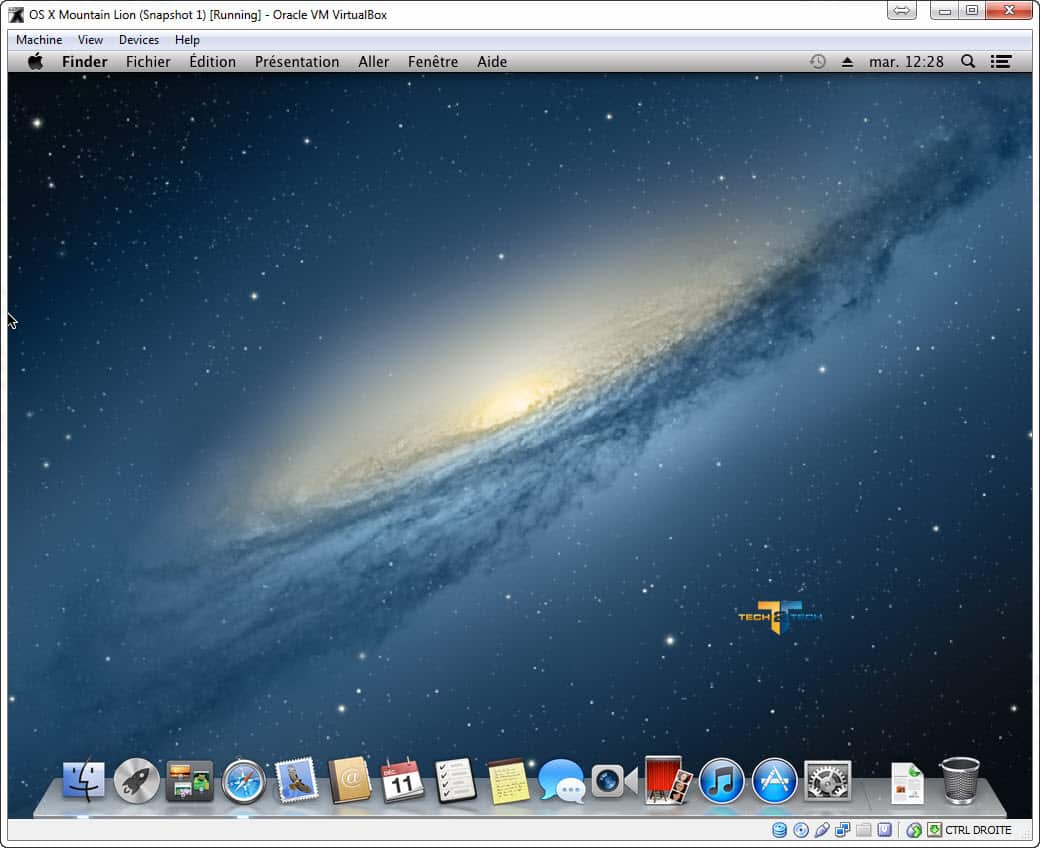Open the Aller menu
Viewport: 1040px width, 848px height.
click(x=373, y=62)
